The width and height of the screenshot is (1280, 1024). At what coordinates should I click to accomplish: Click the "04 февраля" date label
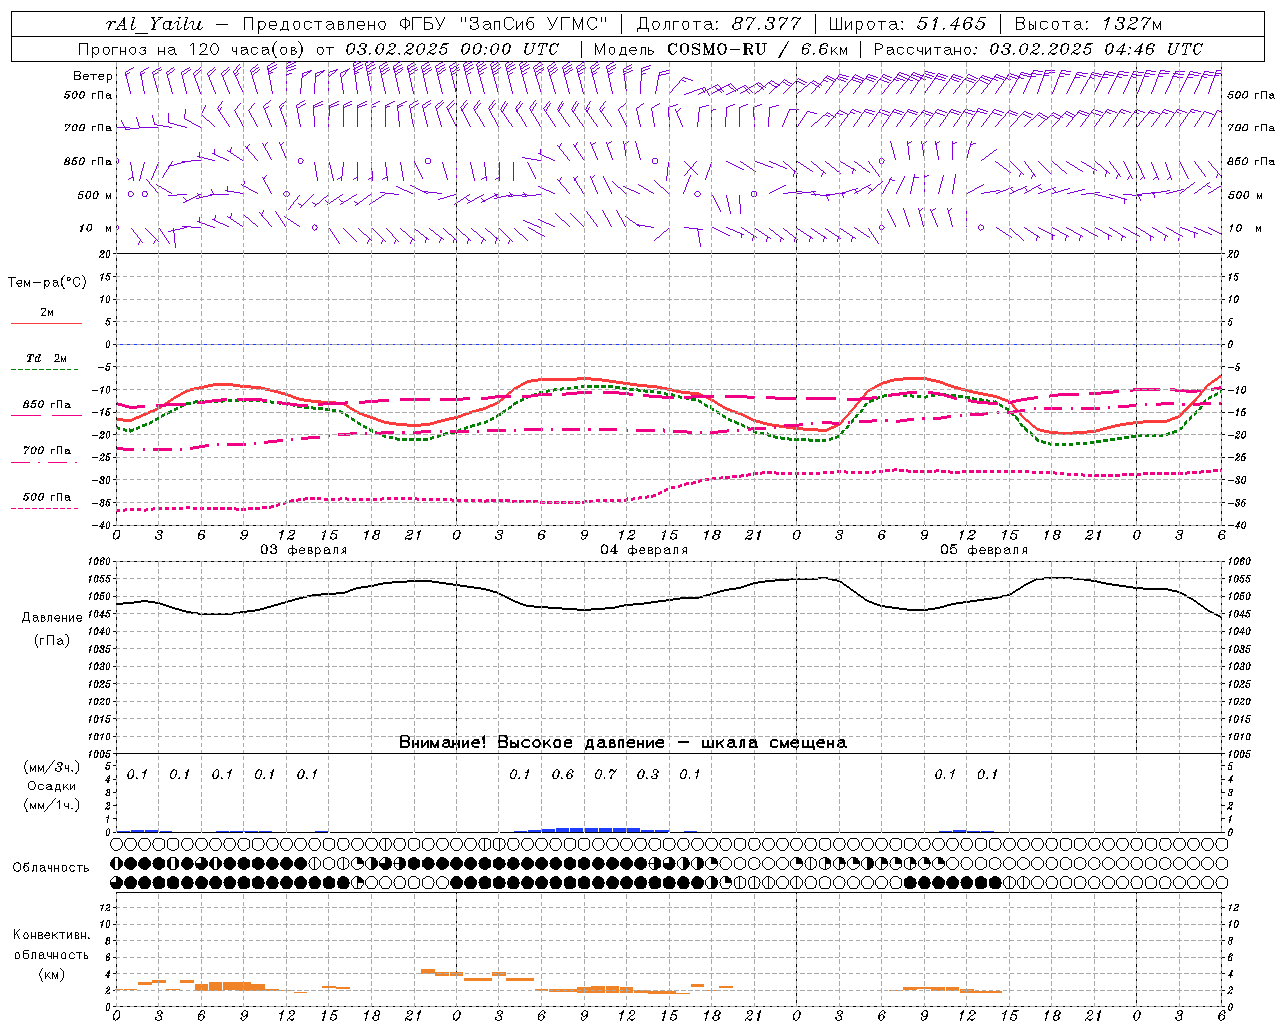pos(644,550)
